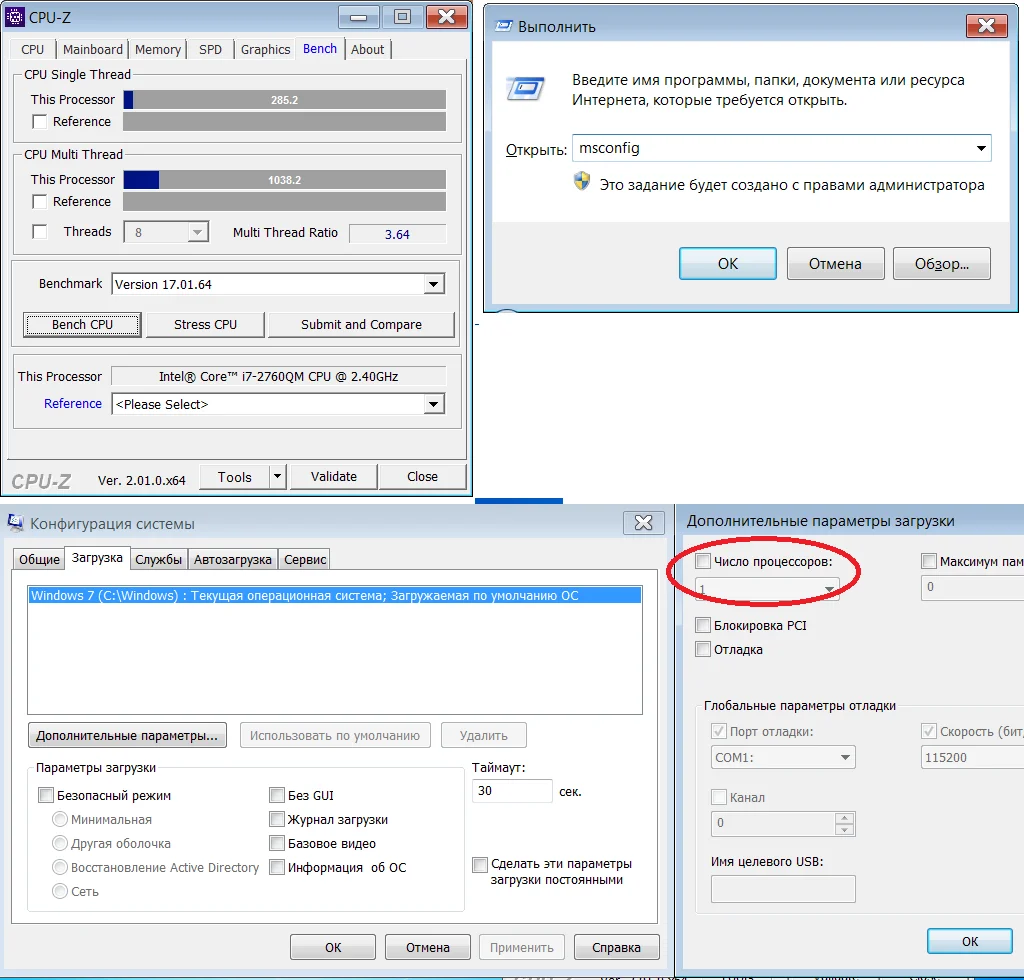Click OK in the Выполнить dialog
Viewport: 1024px width, 980px height.
pyautogui.click(x=728, y=264)
